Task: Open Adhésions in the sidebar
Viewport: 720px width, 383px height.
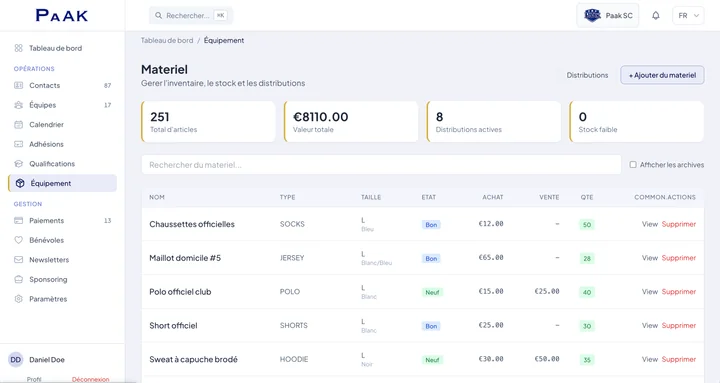Action: [x=62, y=144]
